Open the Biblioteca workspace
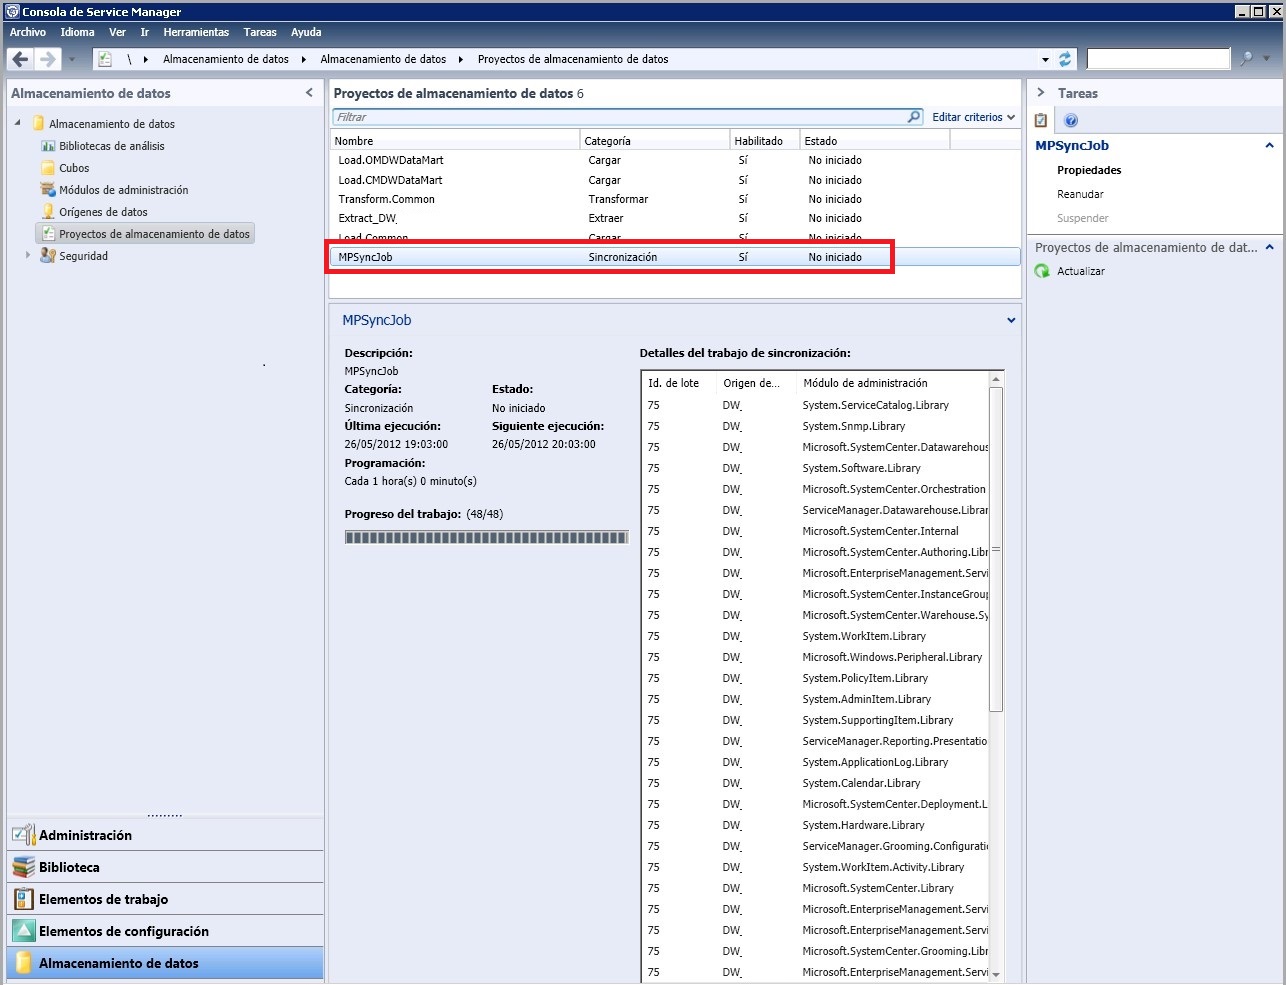 [x=69, y=867]
